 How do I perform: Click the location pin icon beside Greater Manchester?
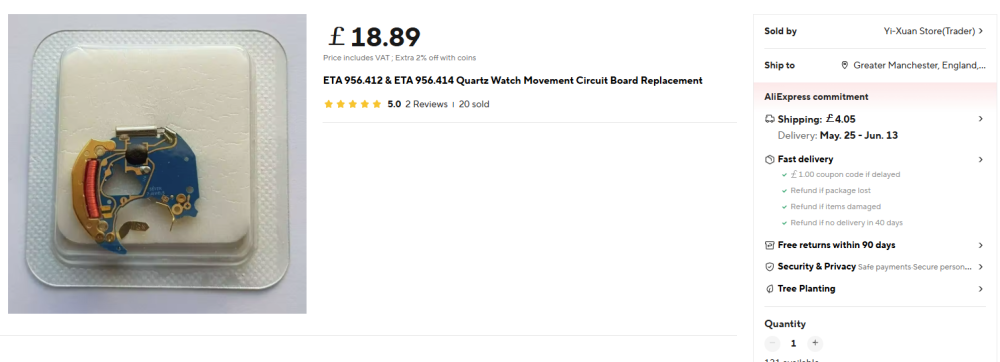[845, 65]
